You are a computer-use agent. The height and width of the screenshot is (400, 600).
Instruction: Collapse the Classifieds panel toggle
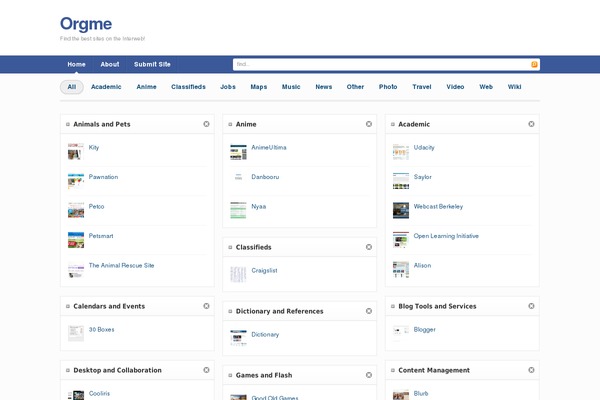click(x=230, y=247)
